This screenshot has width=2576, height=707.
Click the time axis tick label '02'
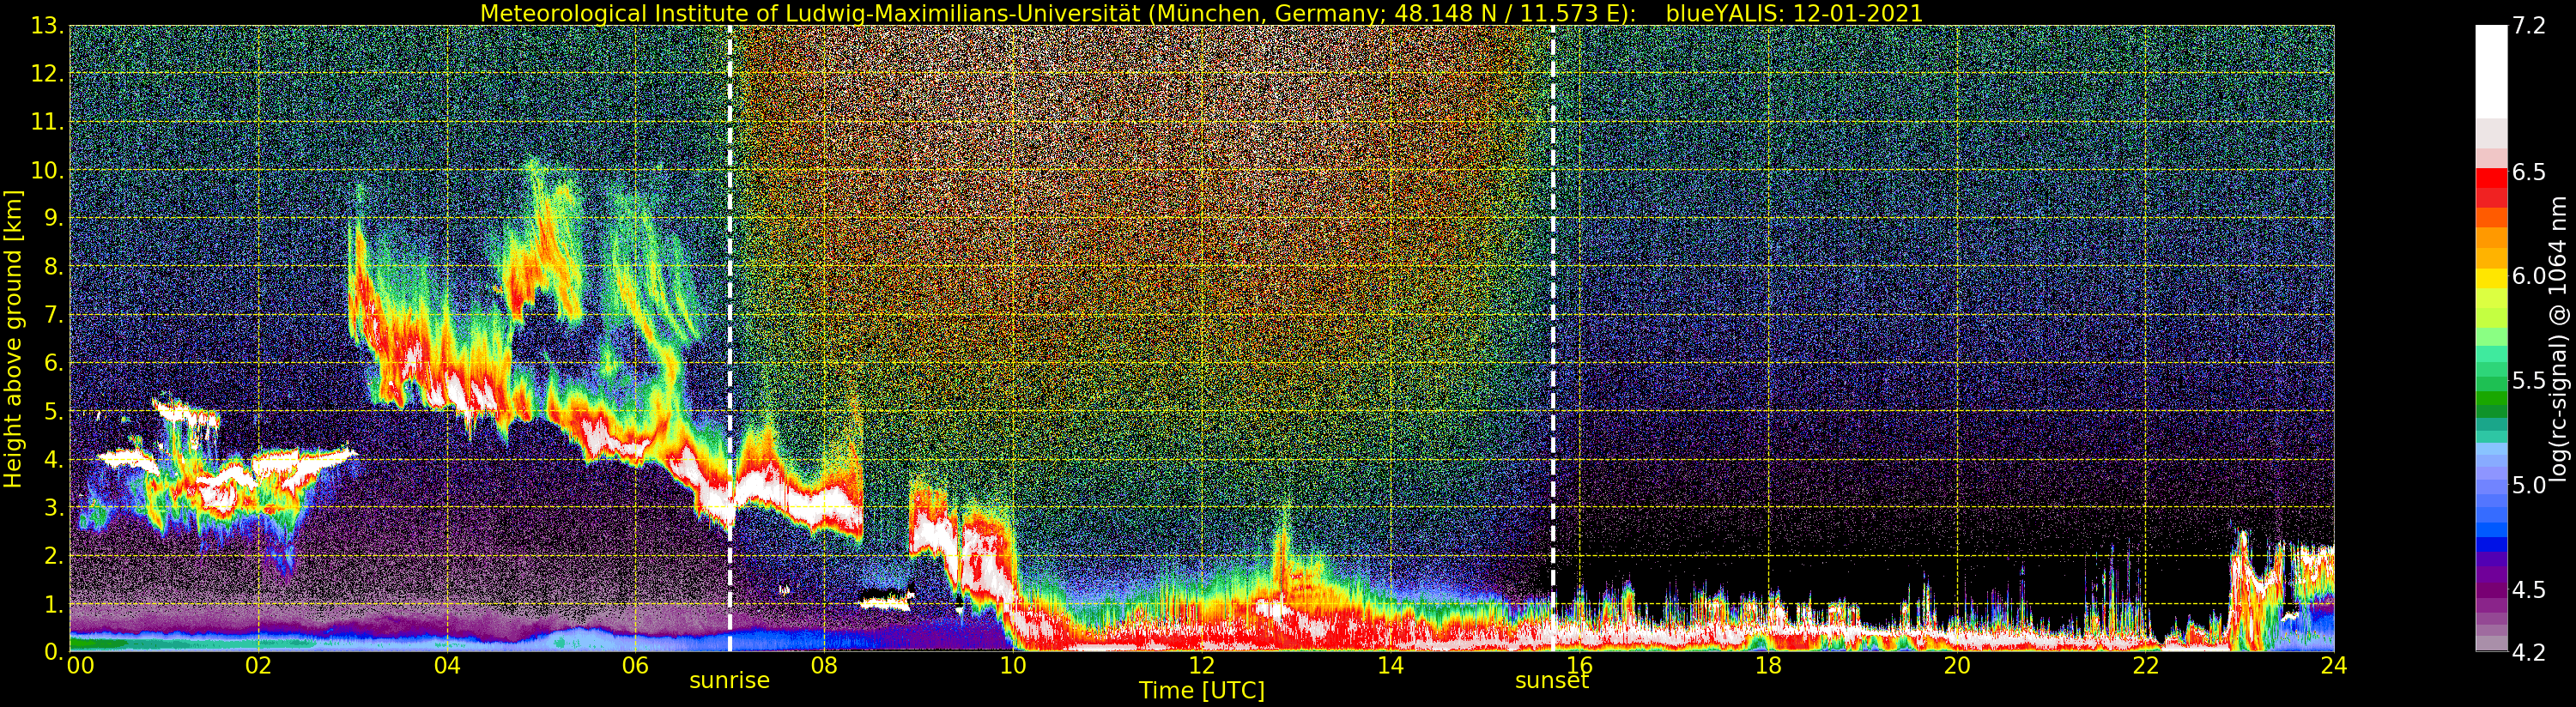tap(258, 665)
